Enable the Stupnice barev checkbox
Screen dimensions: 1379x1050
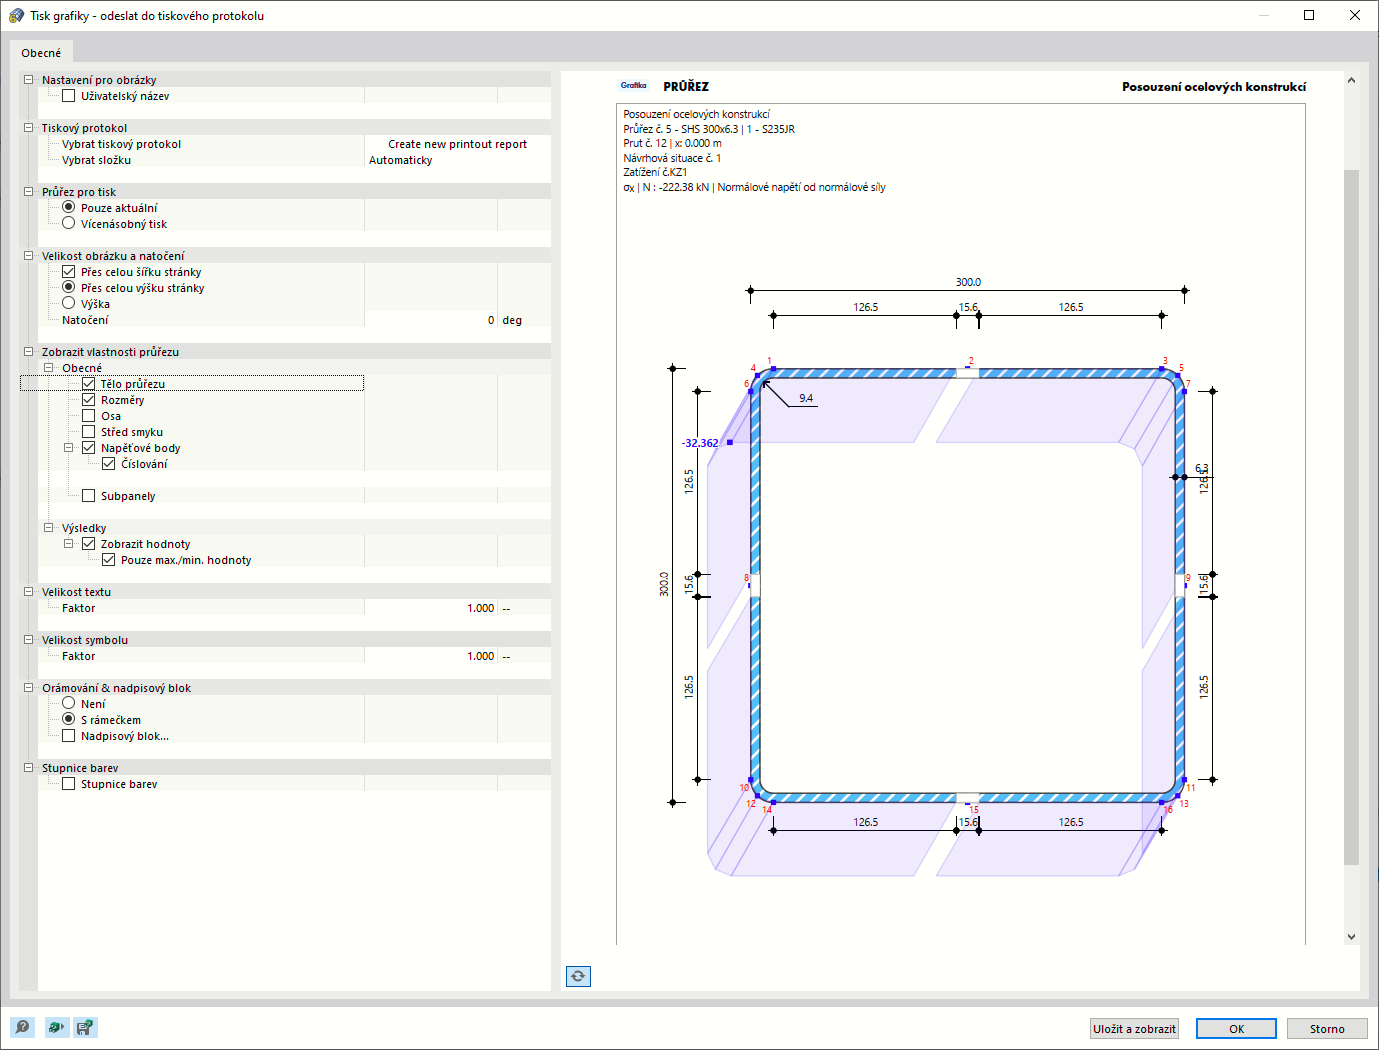(69, 784)
